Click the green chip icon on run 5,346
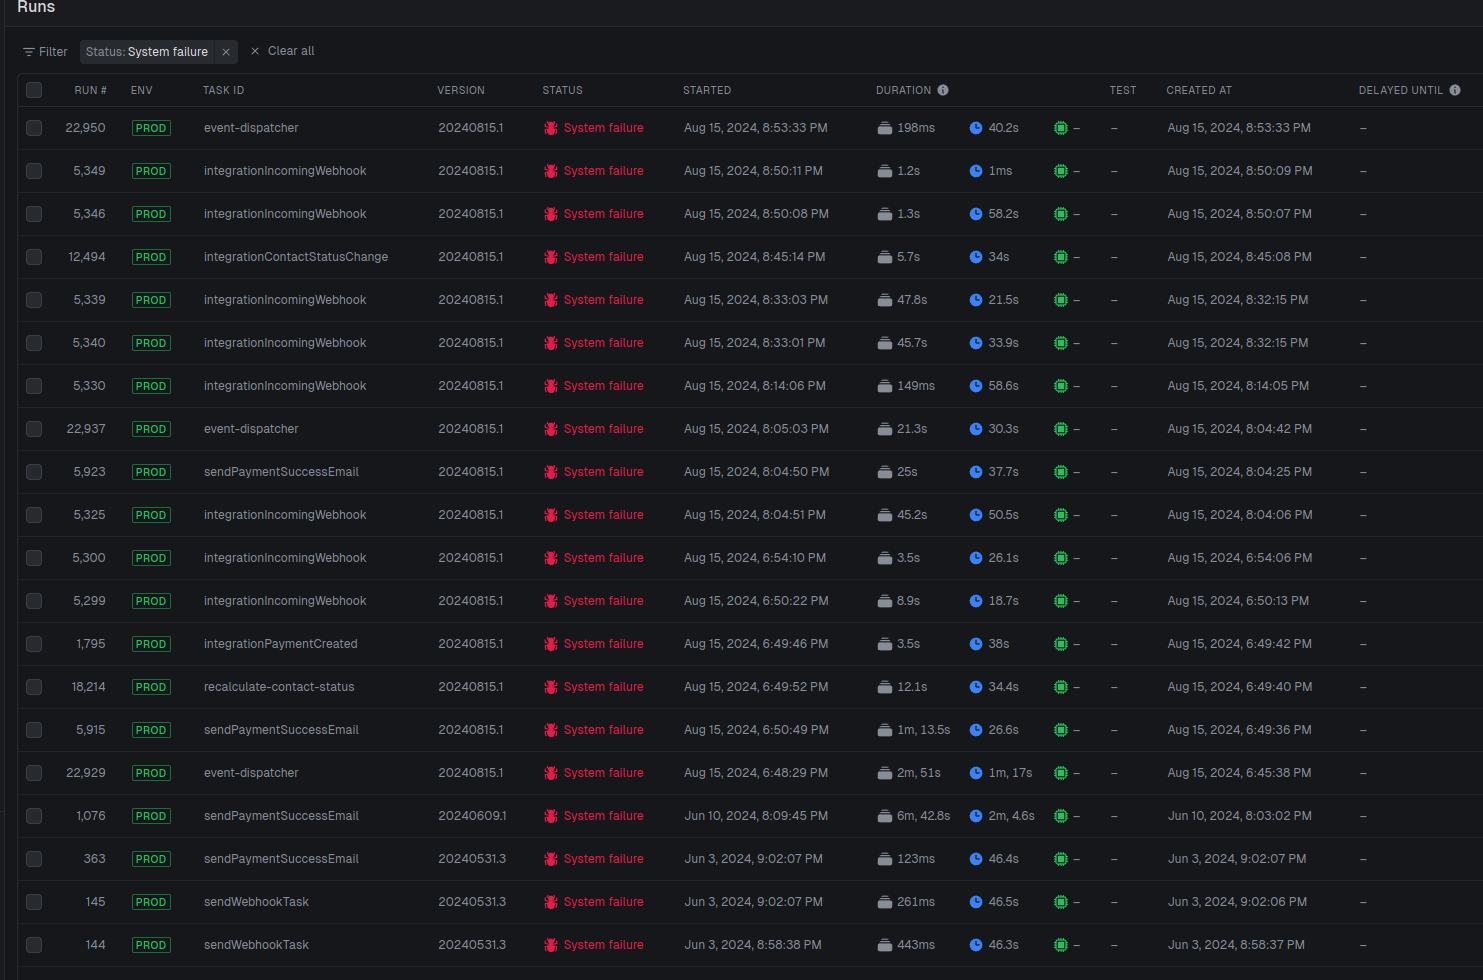 tap(1061, 214)
